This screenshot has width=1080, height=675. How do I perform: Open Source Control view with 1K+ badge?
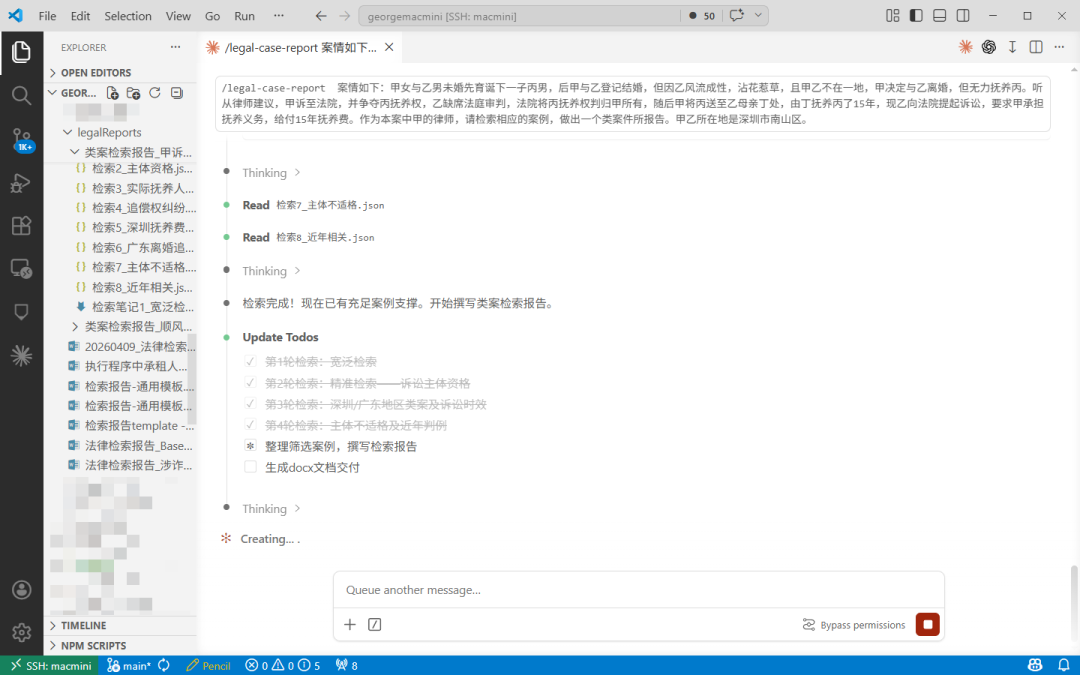(x=21, y=139)
